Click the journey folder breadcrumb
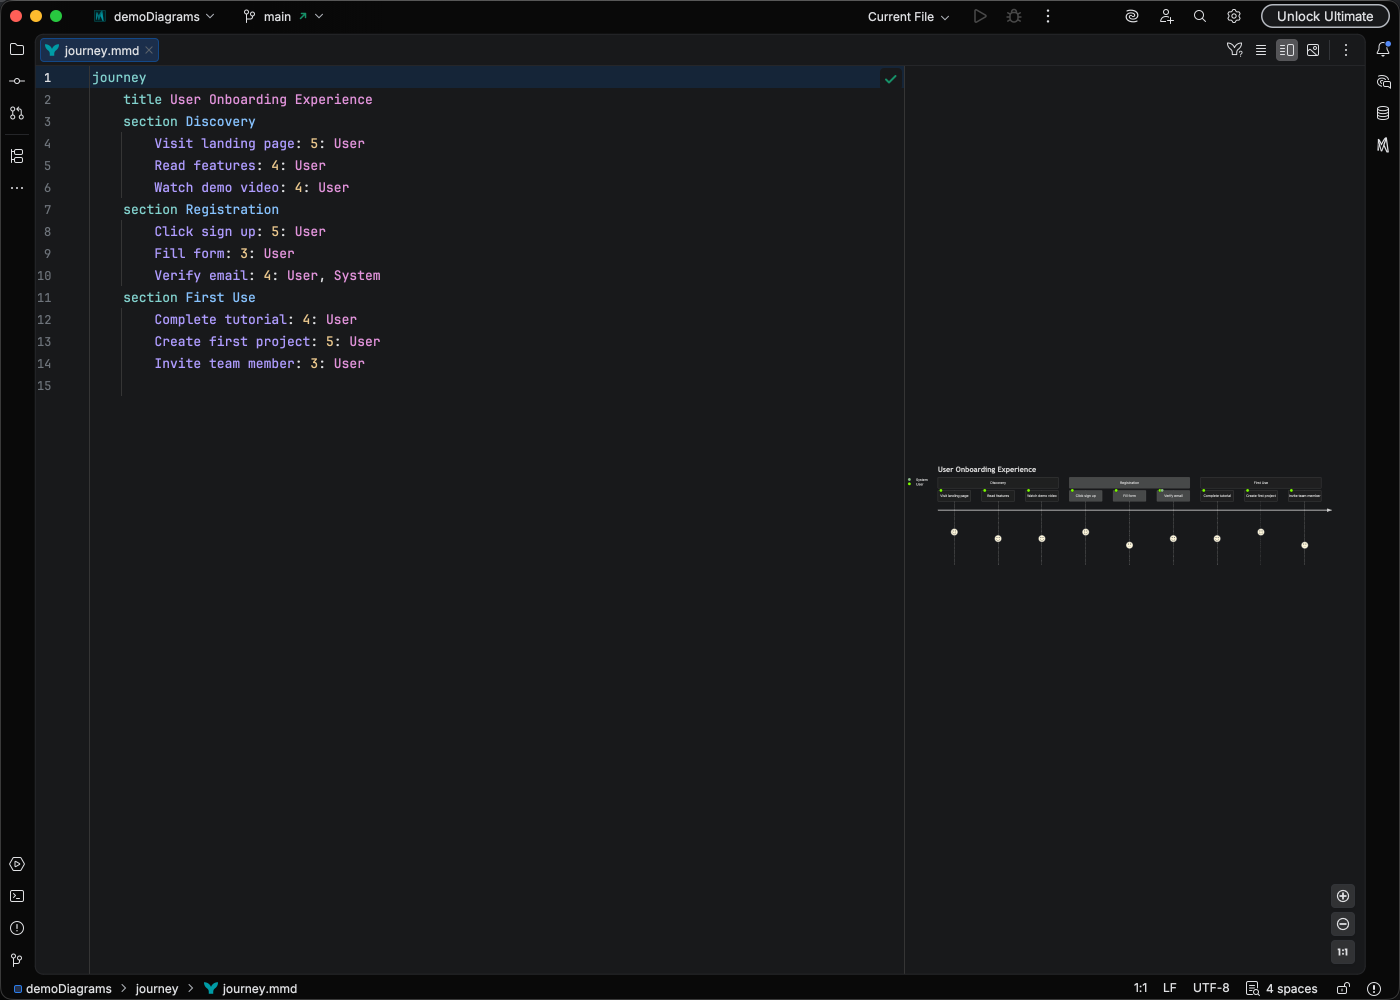Image resolution: width=1400 pixels, height=1000 pixels. pos(157,988)
